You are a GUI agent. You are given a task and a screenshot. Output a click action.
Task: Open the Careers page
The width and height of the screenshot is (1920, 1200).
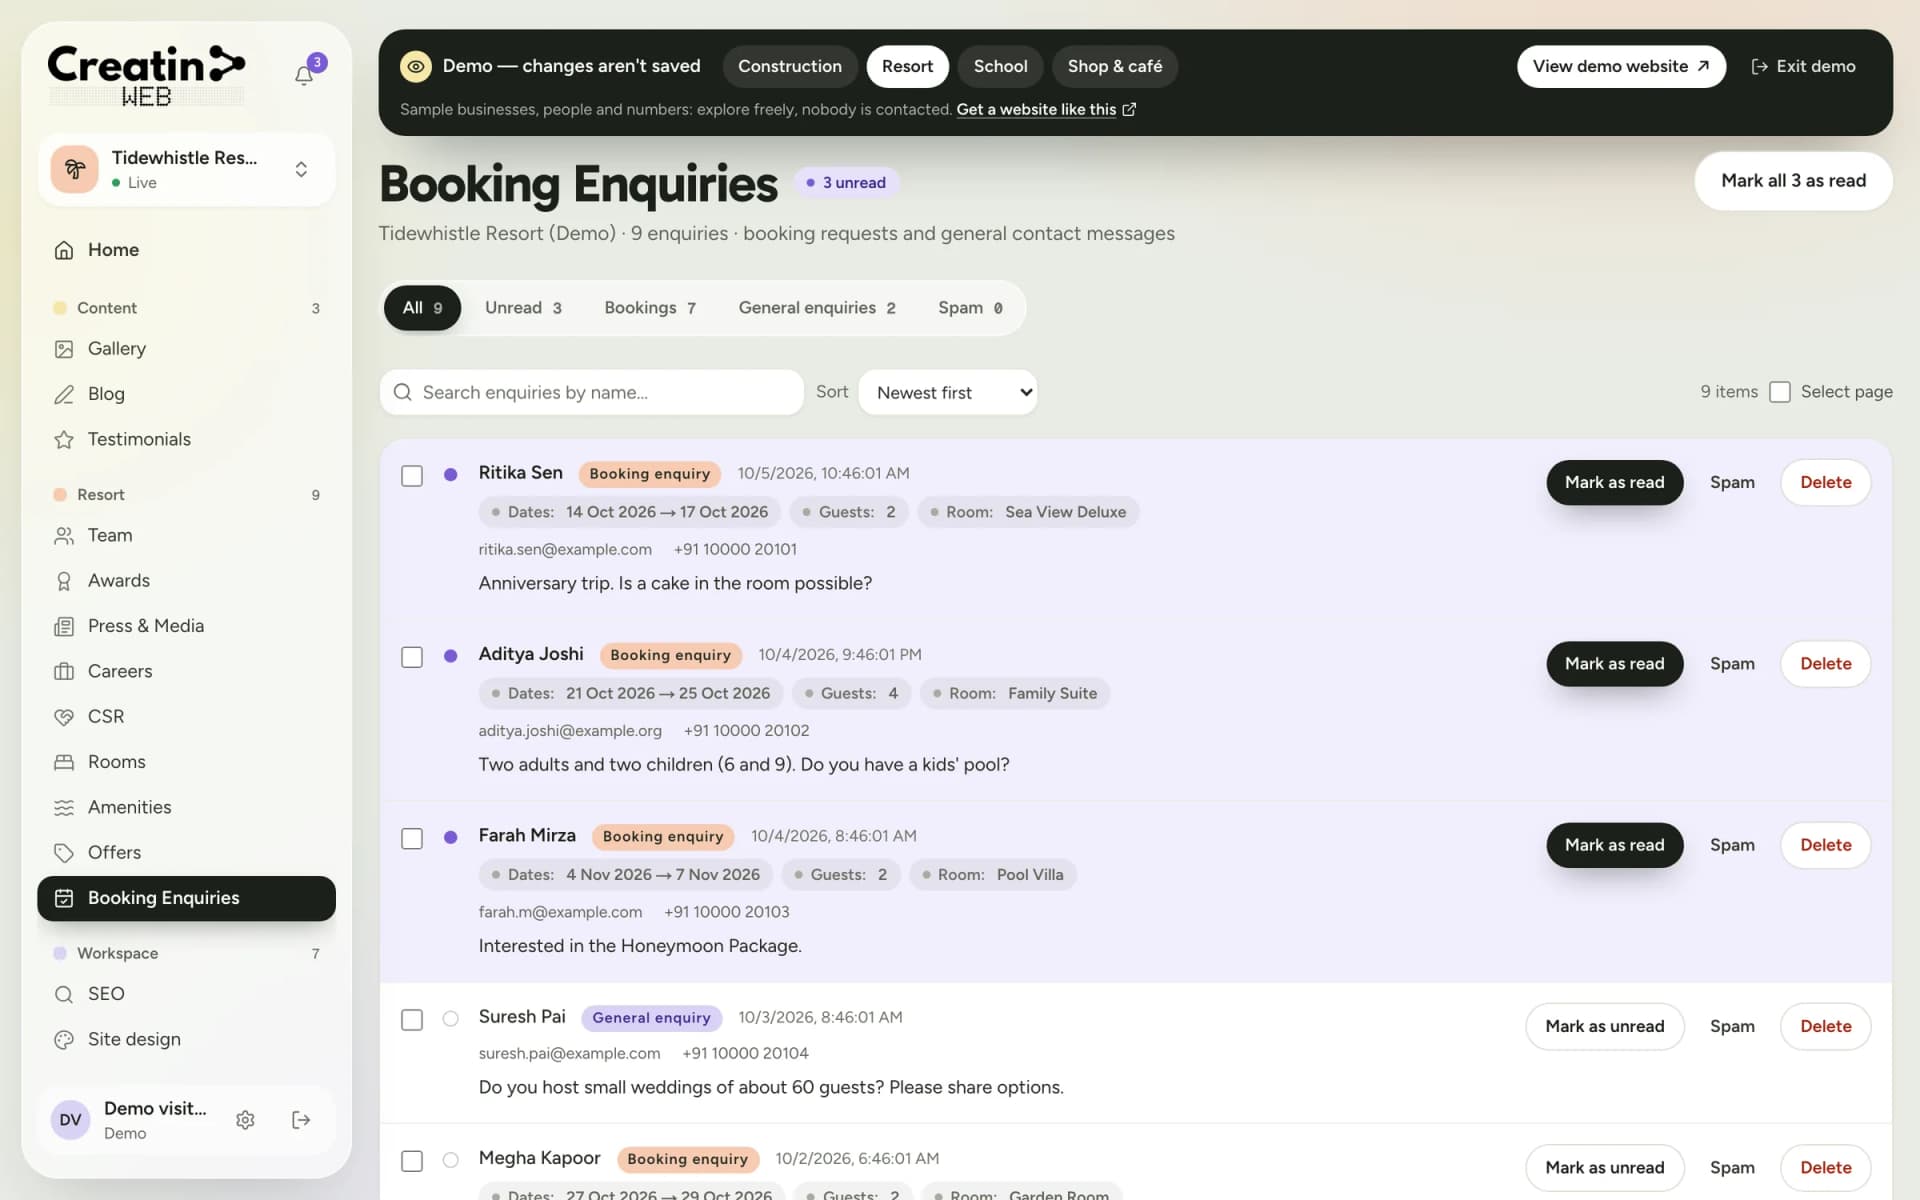[186, 671]
